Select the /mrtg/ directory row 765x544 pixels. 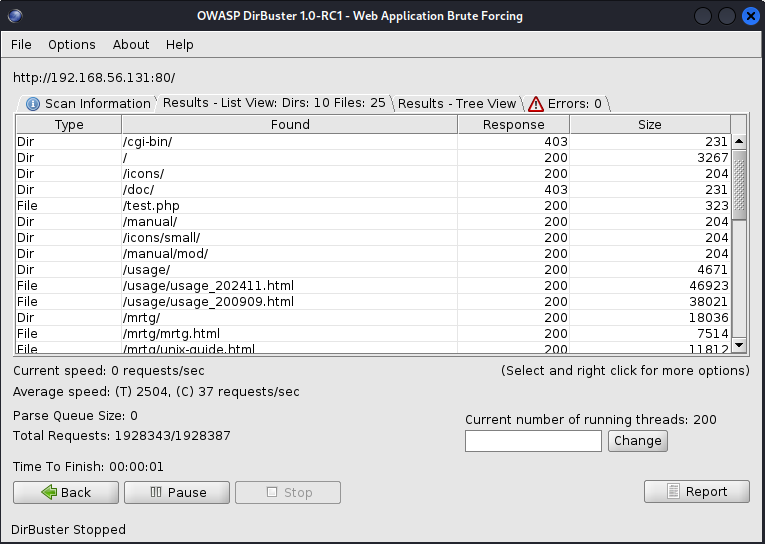coord(373,318)
